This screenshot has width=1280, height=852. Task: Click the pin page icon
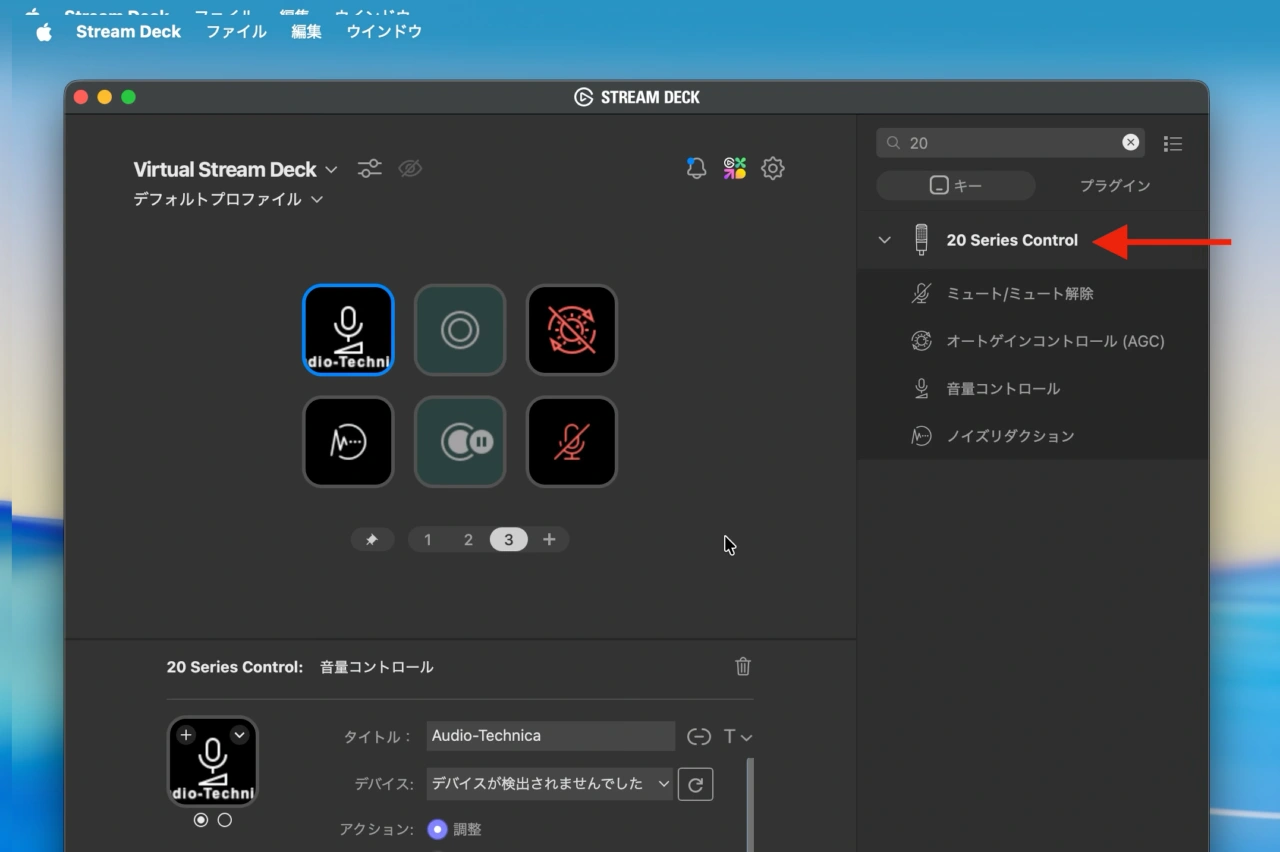click(x=372, y=540)
